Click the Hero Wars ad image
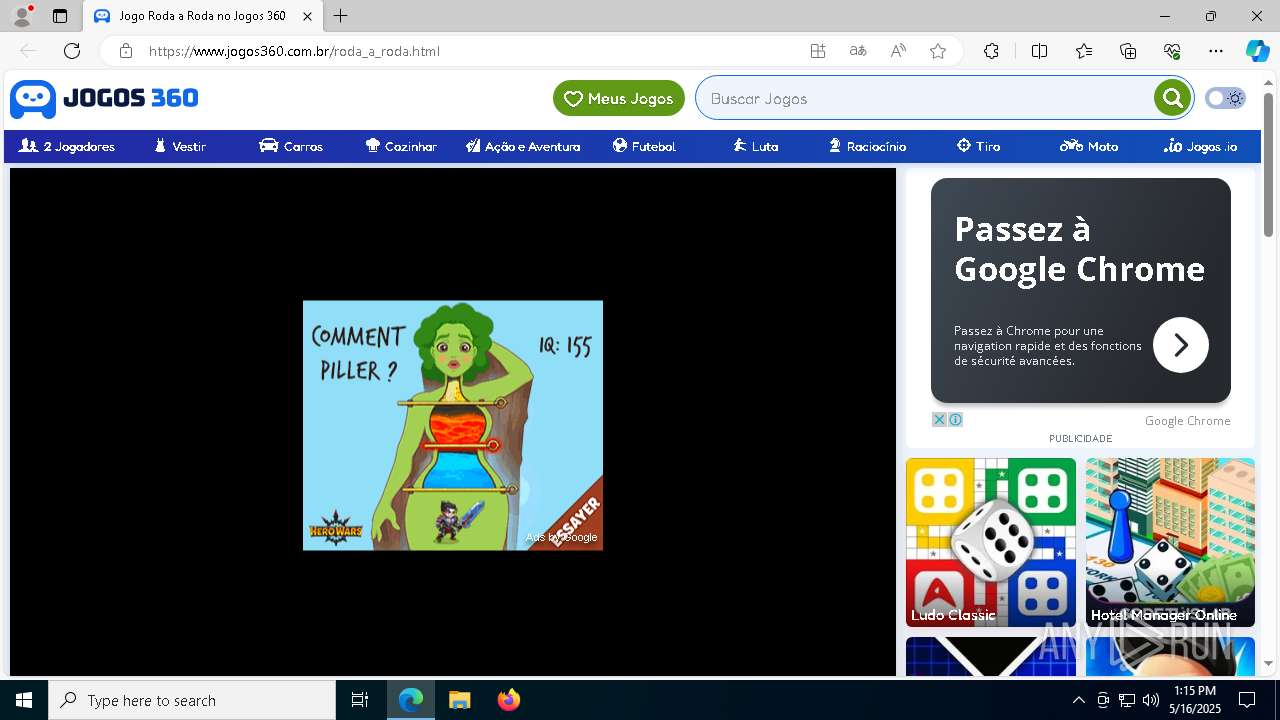This screenshot has height=720, width=1280. [x=452, y=425]
